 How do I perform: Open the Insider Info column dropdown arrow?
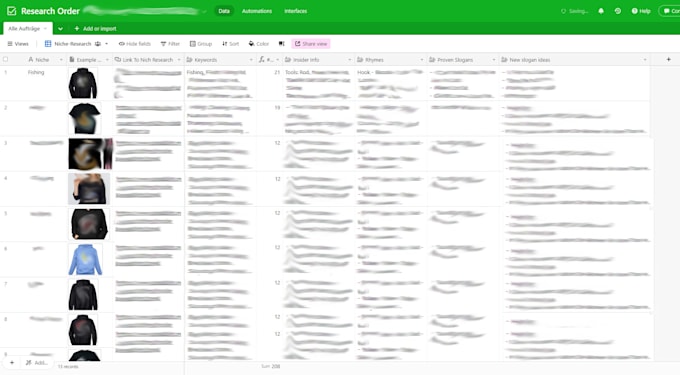[x=350, y=60]
